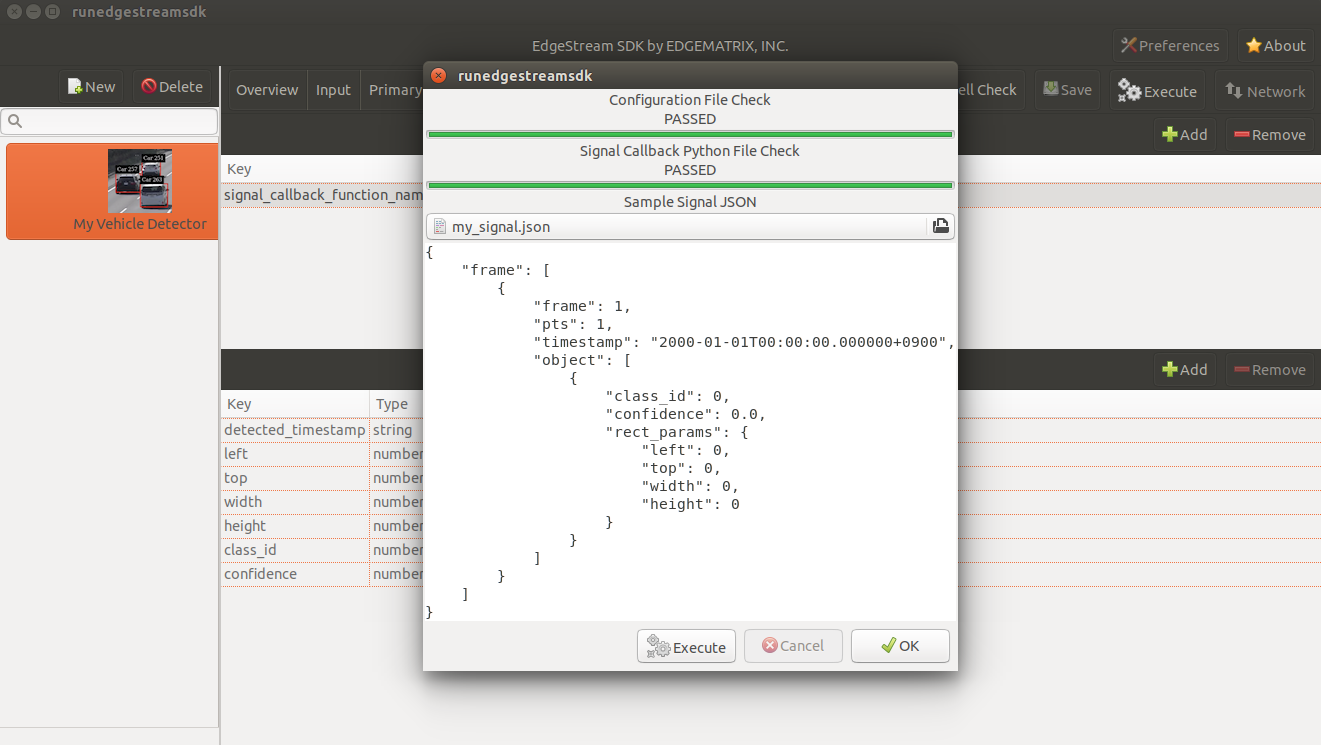Add a row with the lower Add button
Screen dimensions: 1321x745
1185,369
